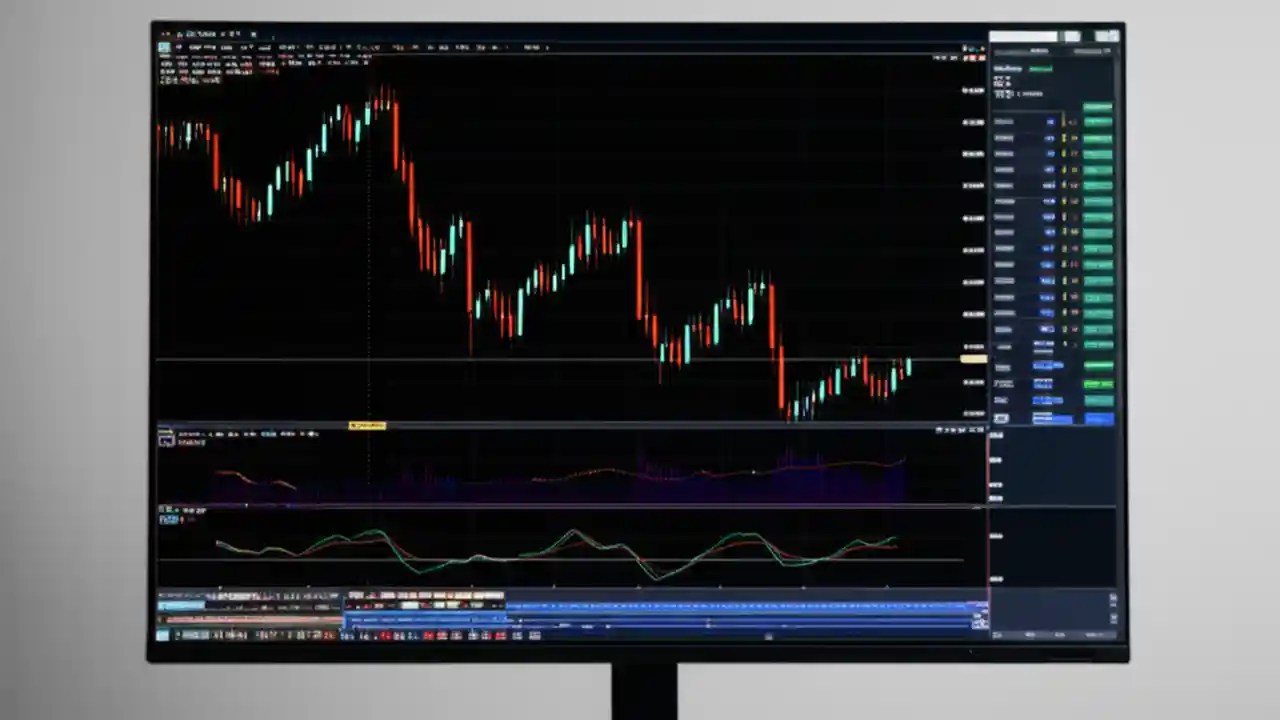
Task: Select the crosshair cursor tool
Action: point(166,47)
